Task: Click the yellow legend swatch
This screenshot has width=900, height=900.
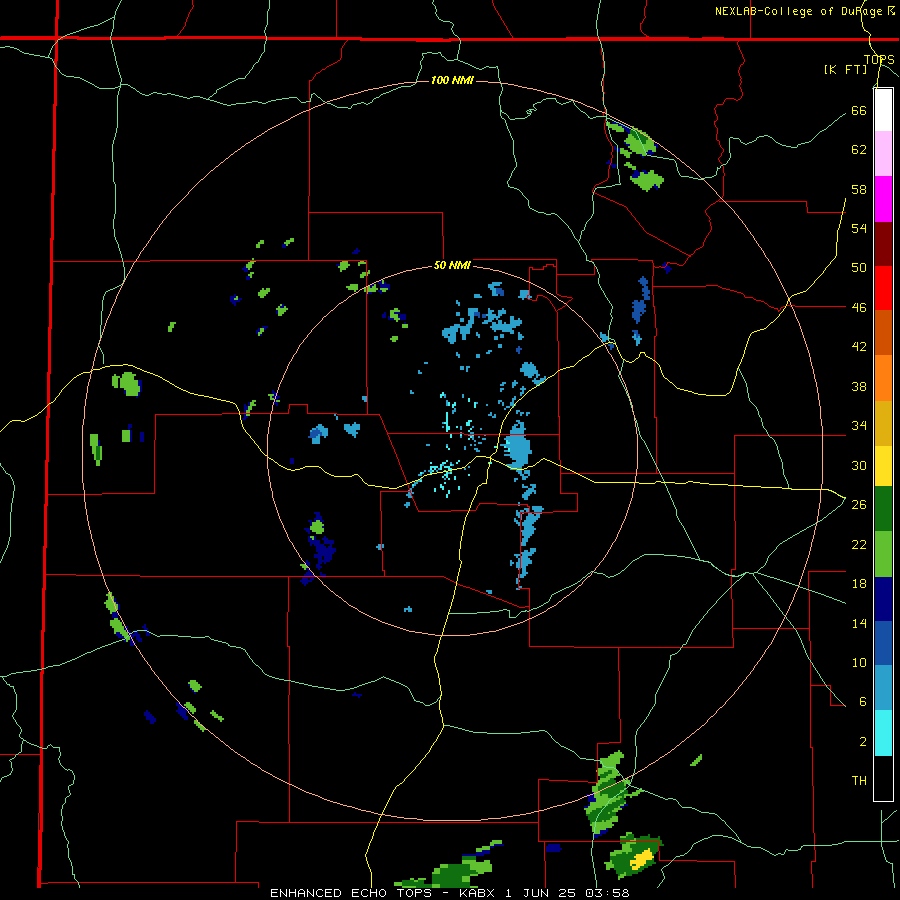Action: (x=883, y=465)
